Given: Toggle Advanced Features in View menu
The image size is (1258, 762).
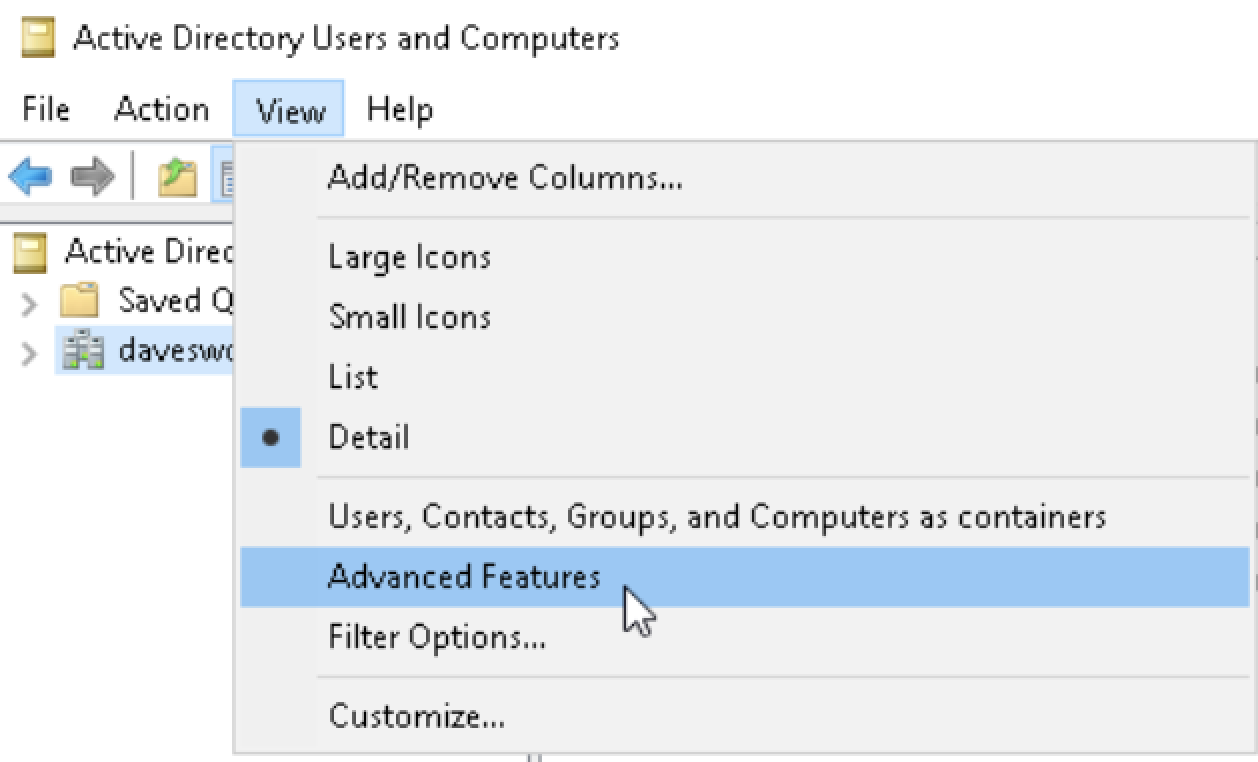Looking at the screenshot, I should click(x=464, y=577).
